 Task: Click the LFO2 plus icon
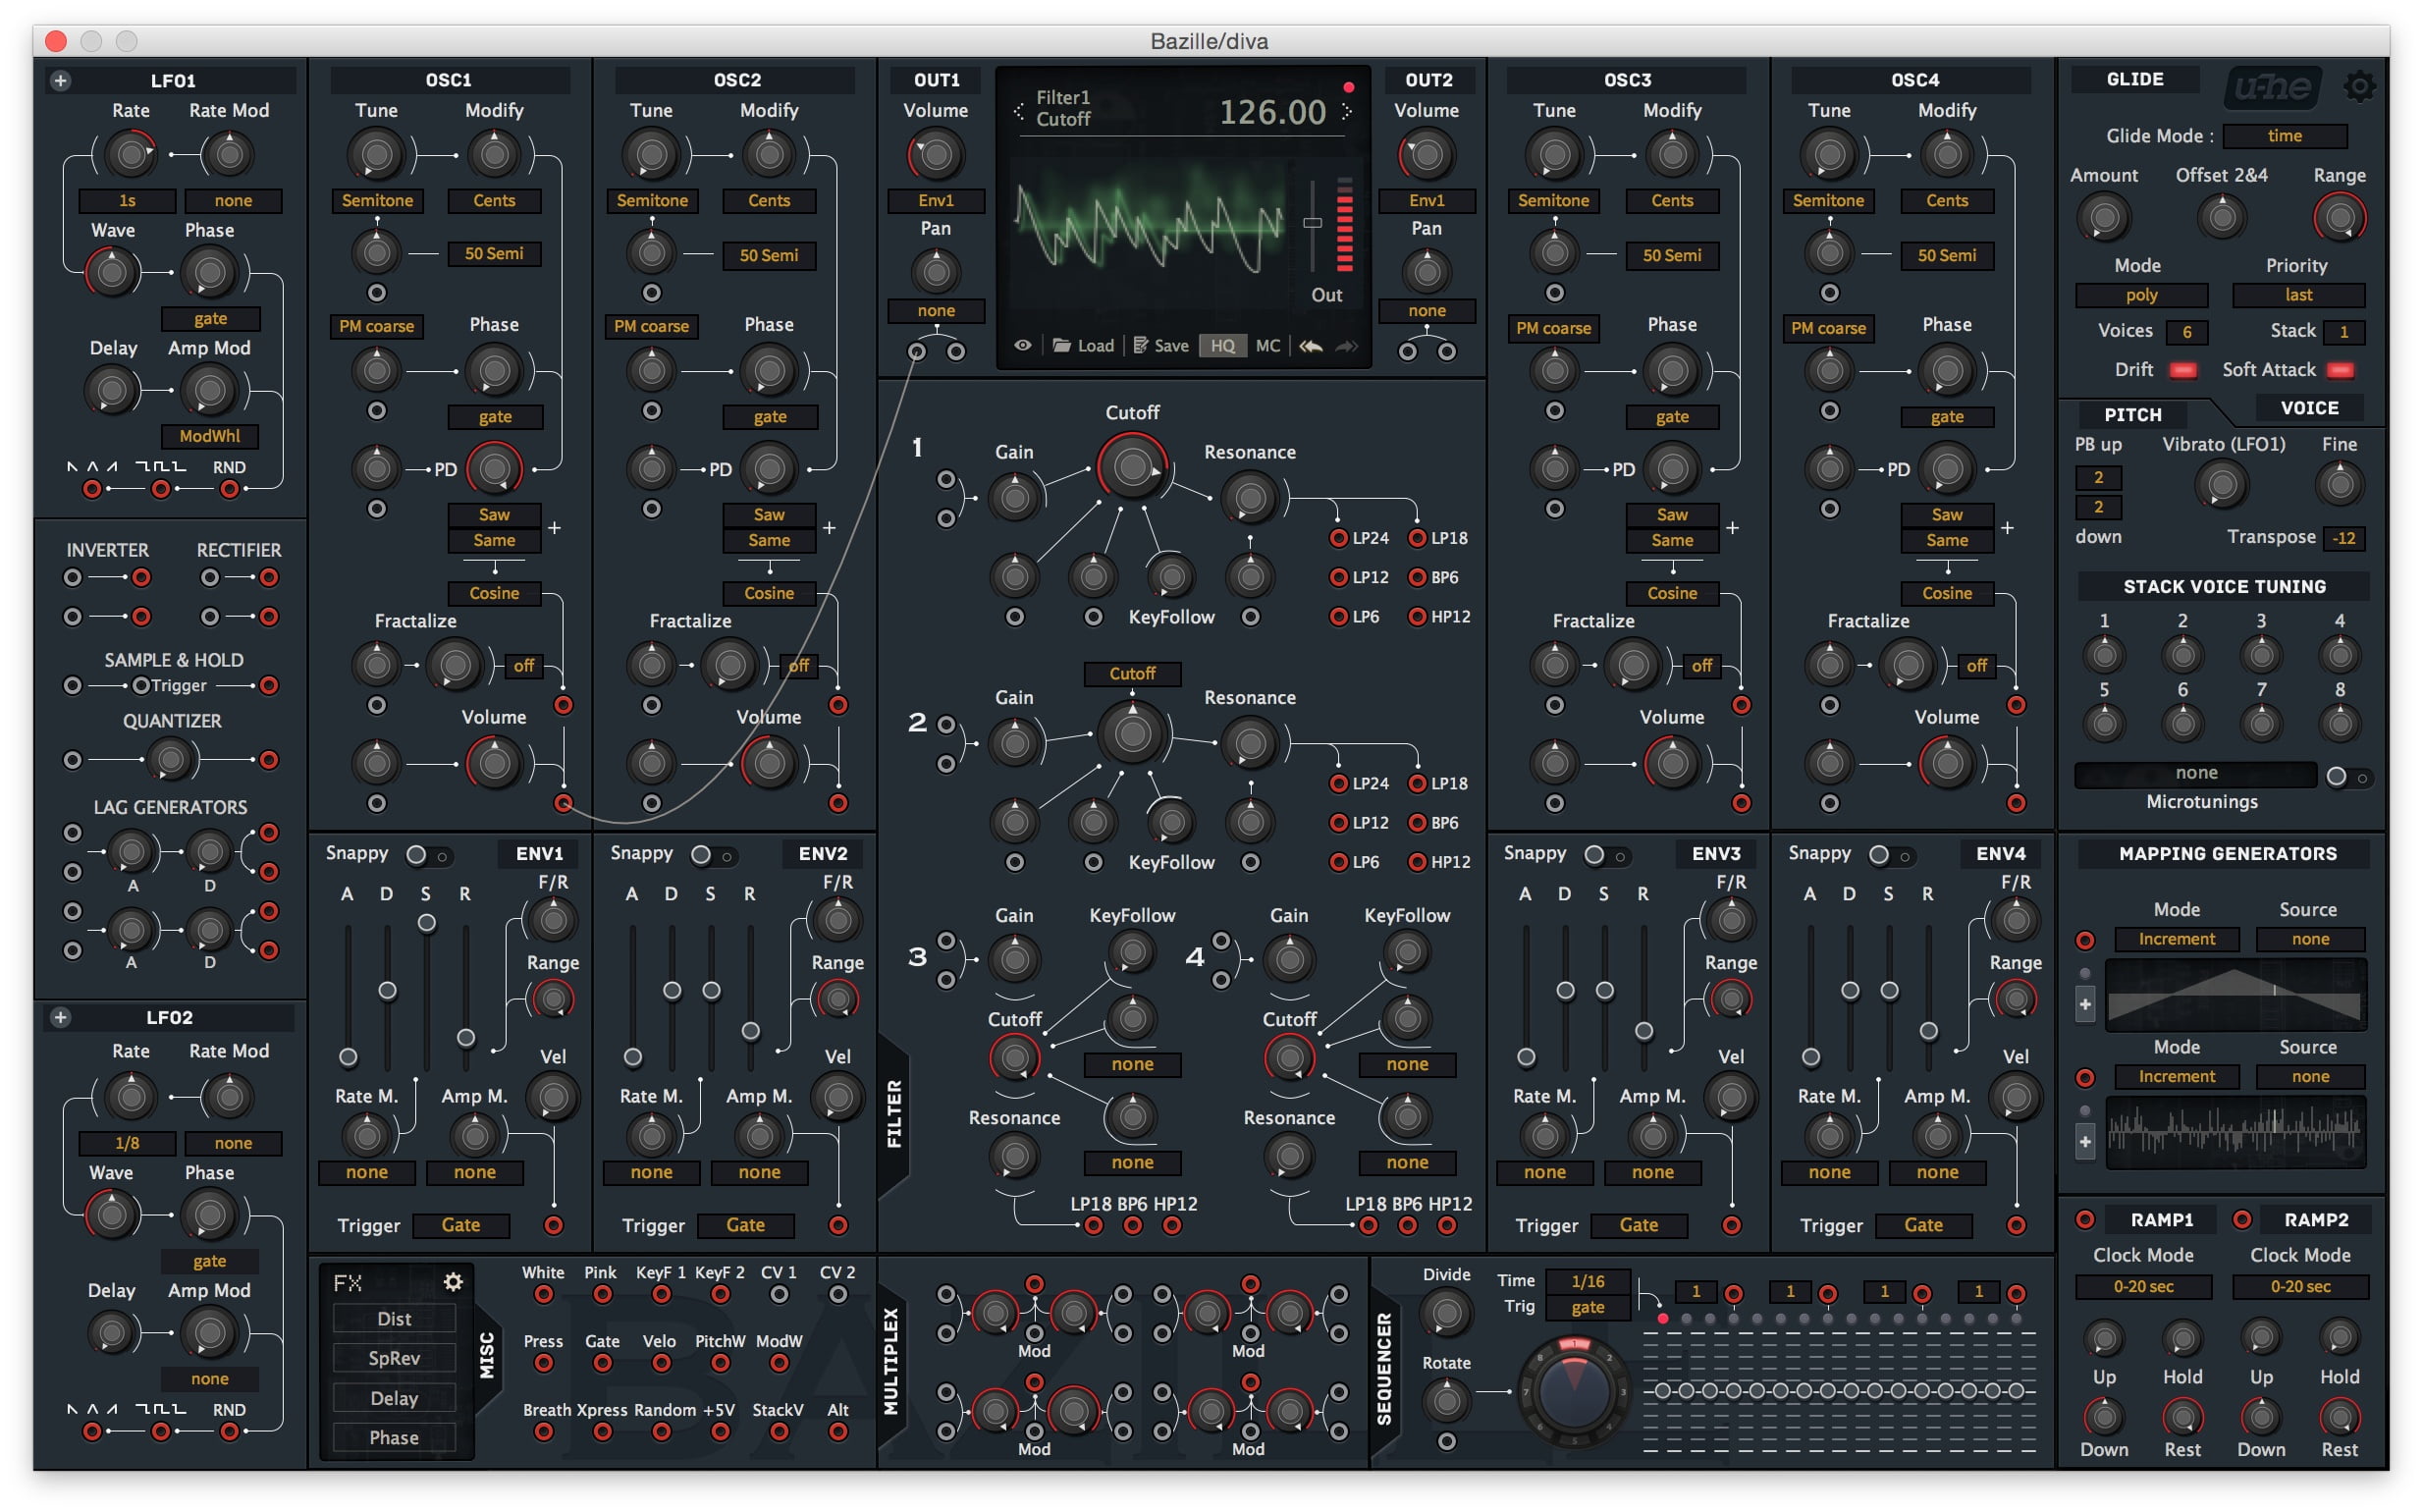point(60,1018)
